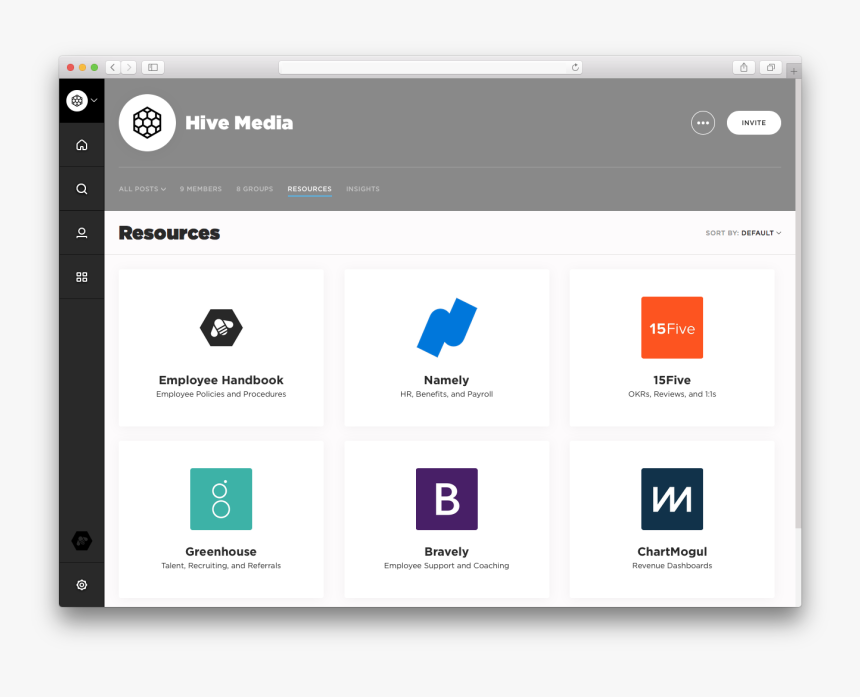This screenshot has width=860, height=697.
Task: Click 'Employee Policies and Procedures' text
Action: pos(221,394)
